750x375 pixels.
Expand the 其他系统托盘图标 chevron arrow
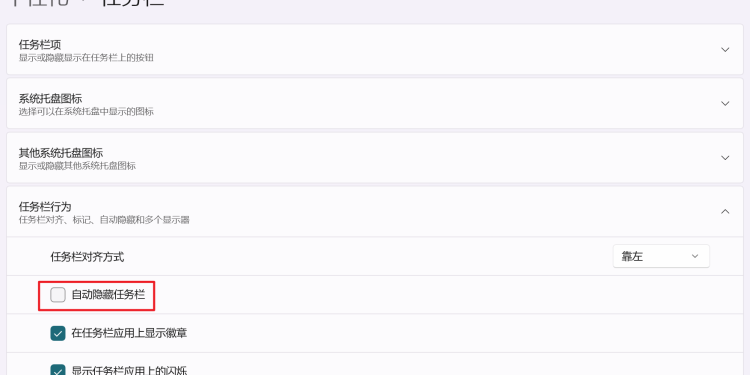(x=725, y=158)
